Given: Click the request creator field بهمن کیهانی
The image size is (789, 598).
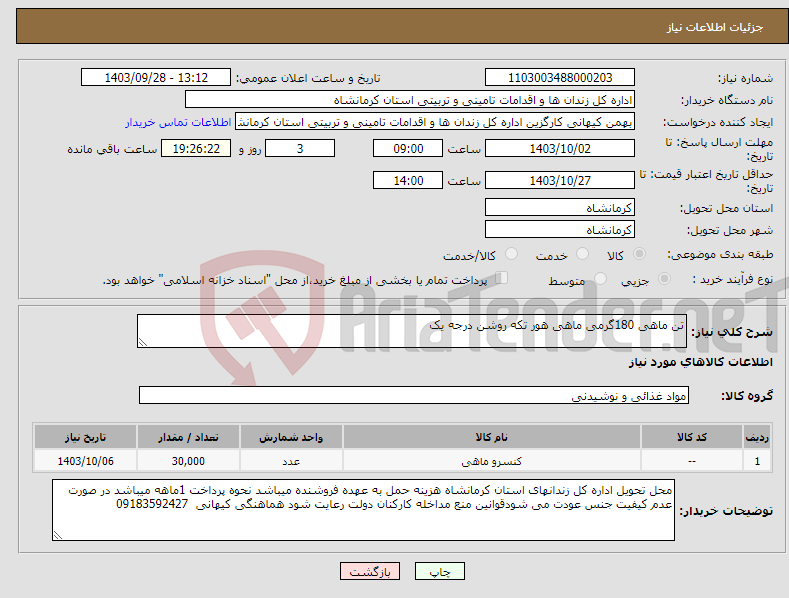Looking at the screenshot, I should [435, 122].
